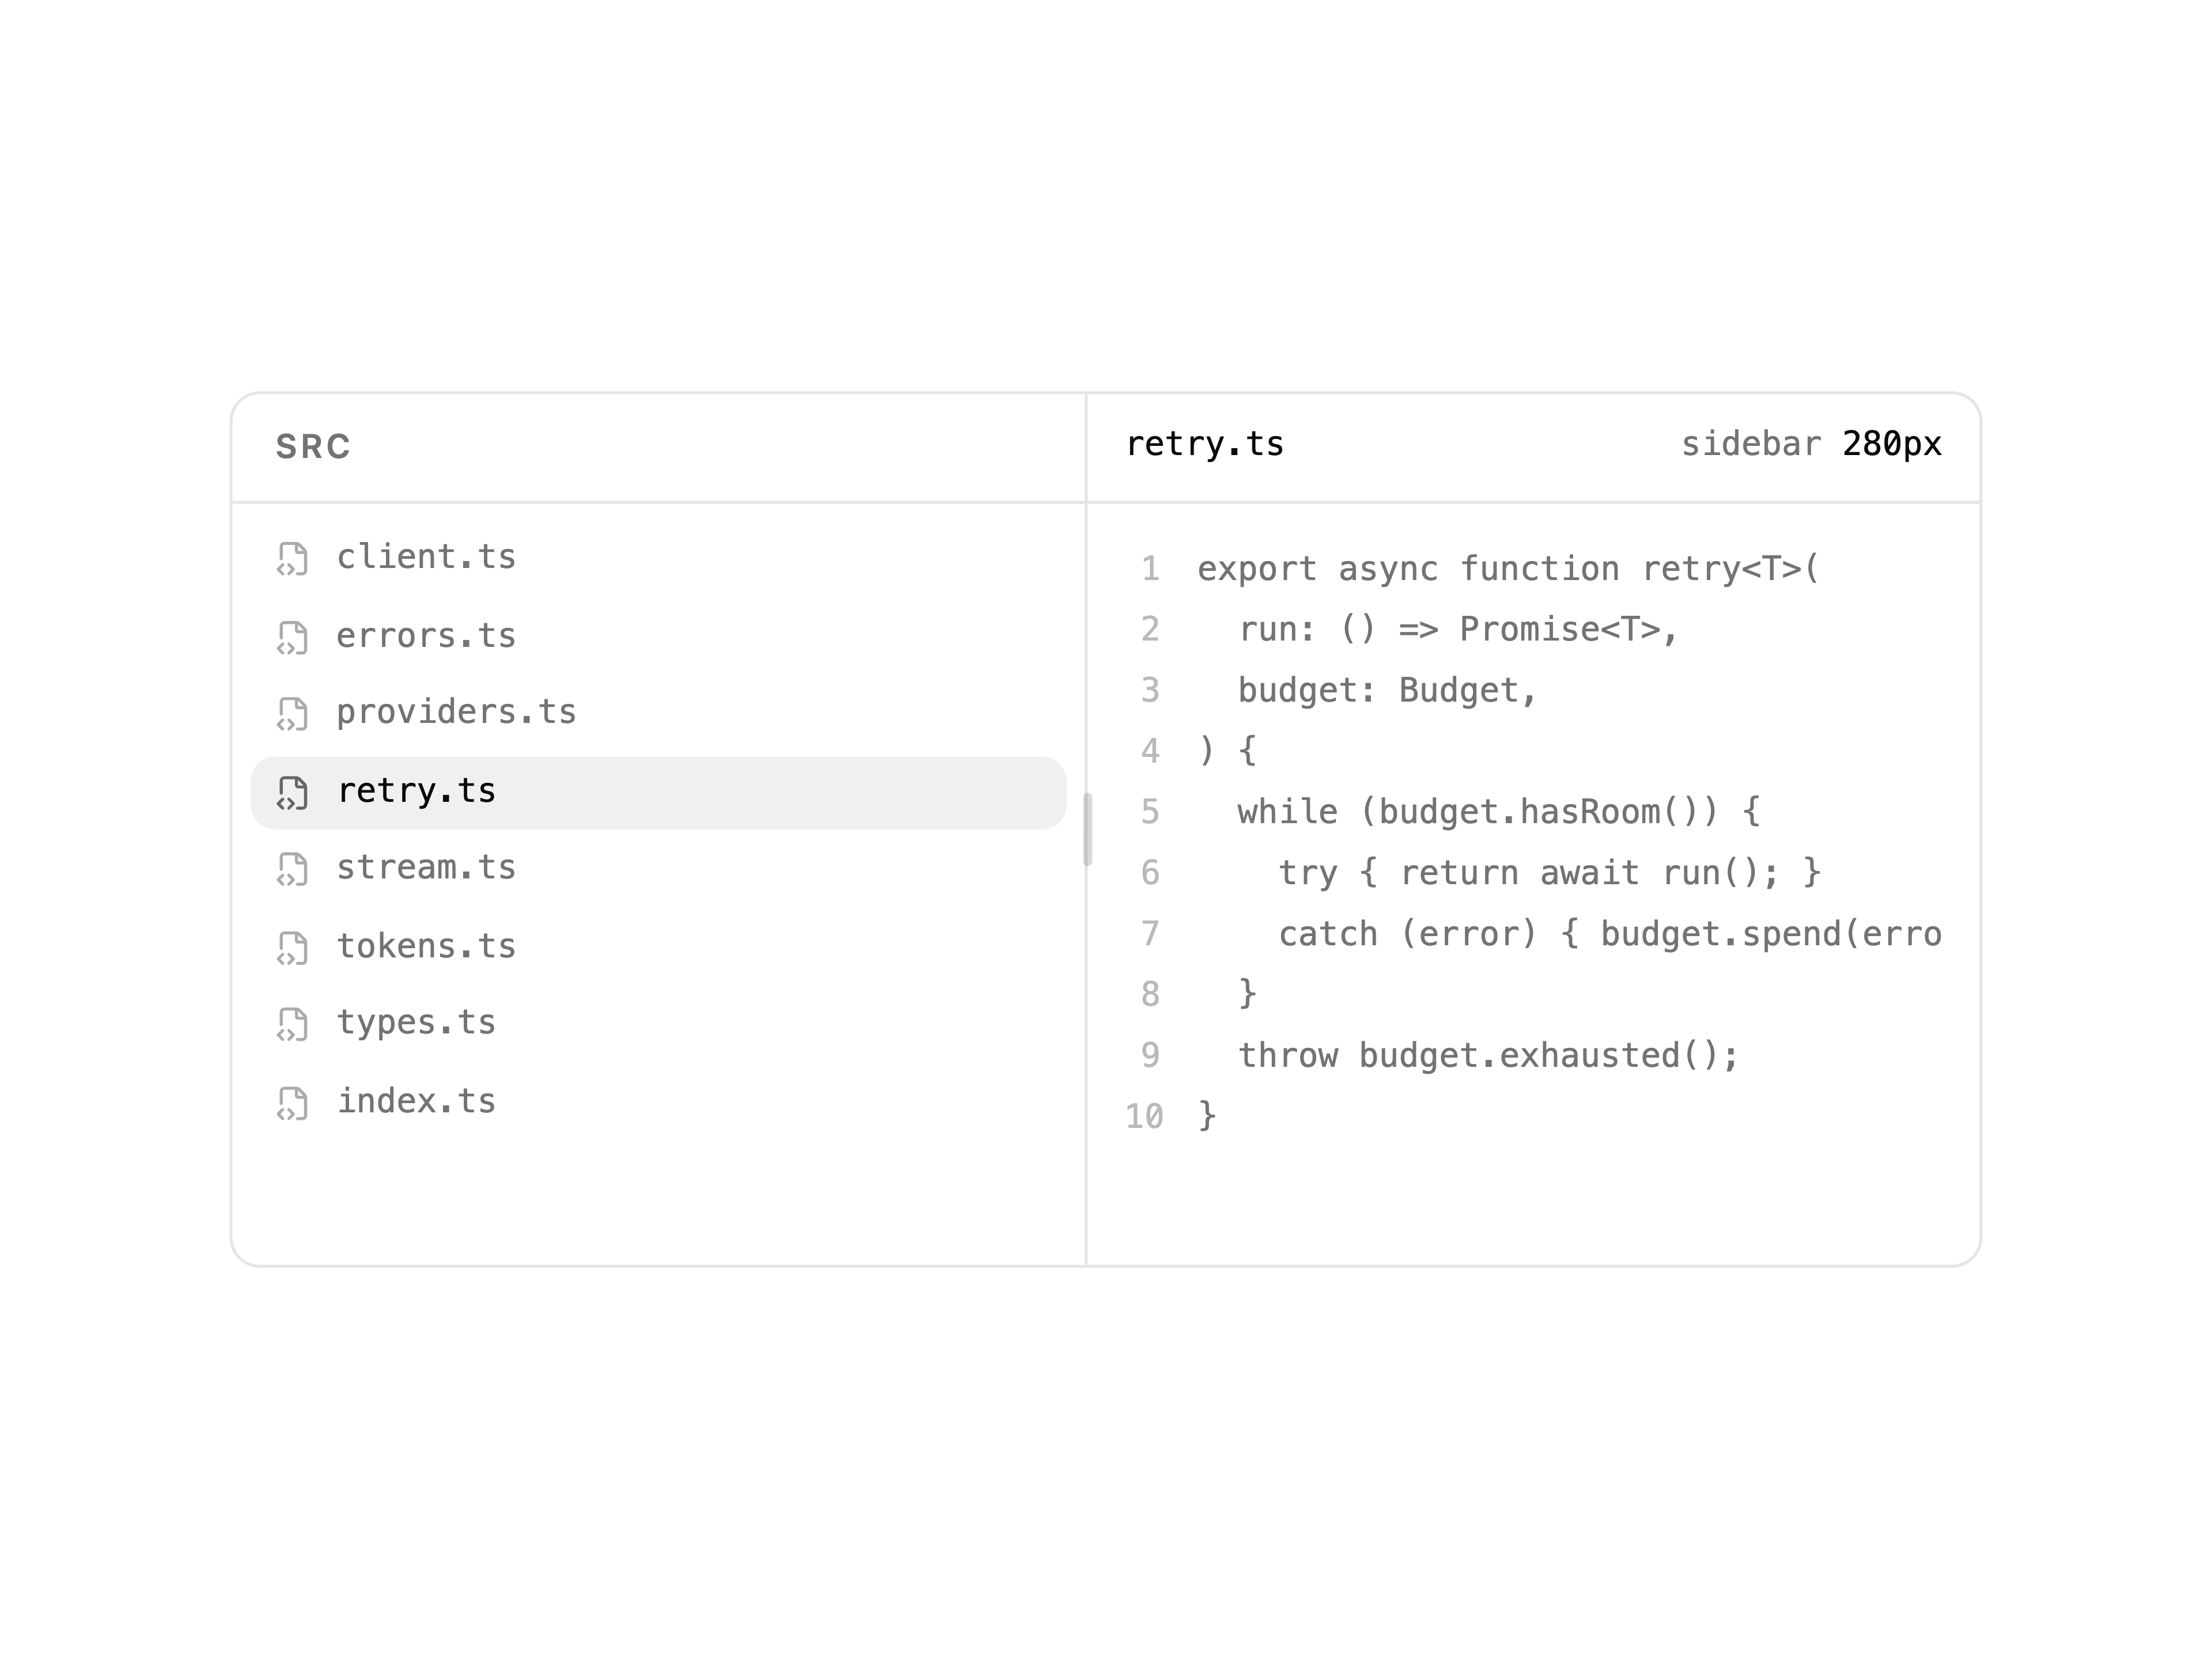Click the file icon beside stream.ts
This screenshot has width=2212, height=1659.
(x=292, y=870)
